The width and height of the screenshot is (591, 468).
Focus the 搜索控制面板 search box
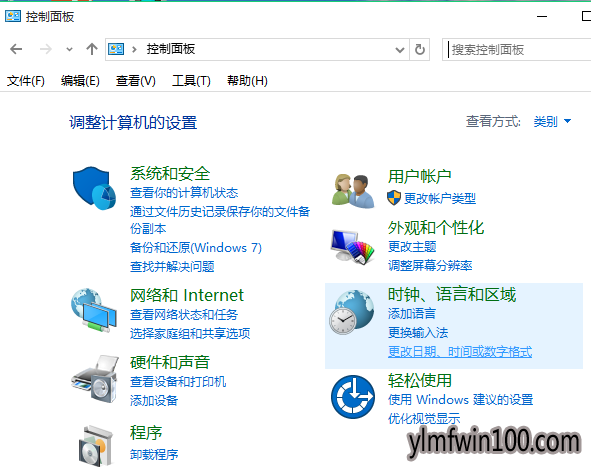[517, 49]
